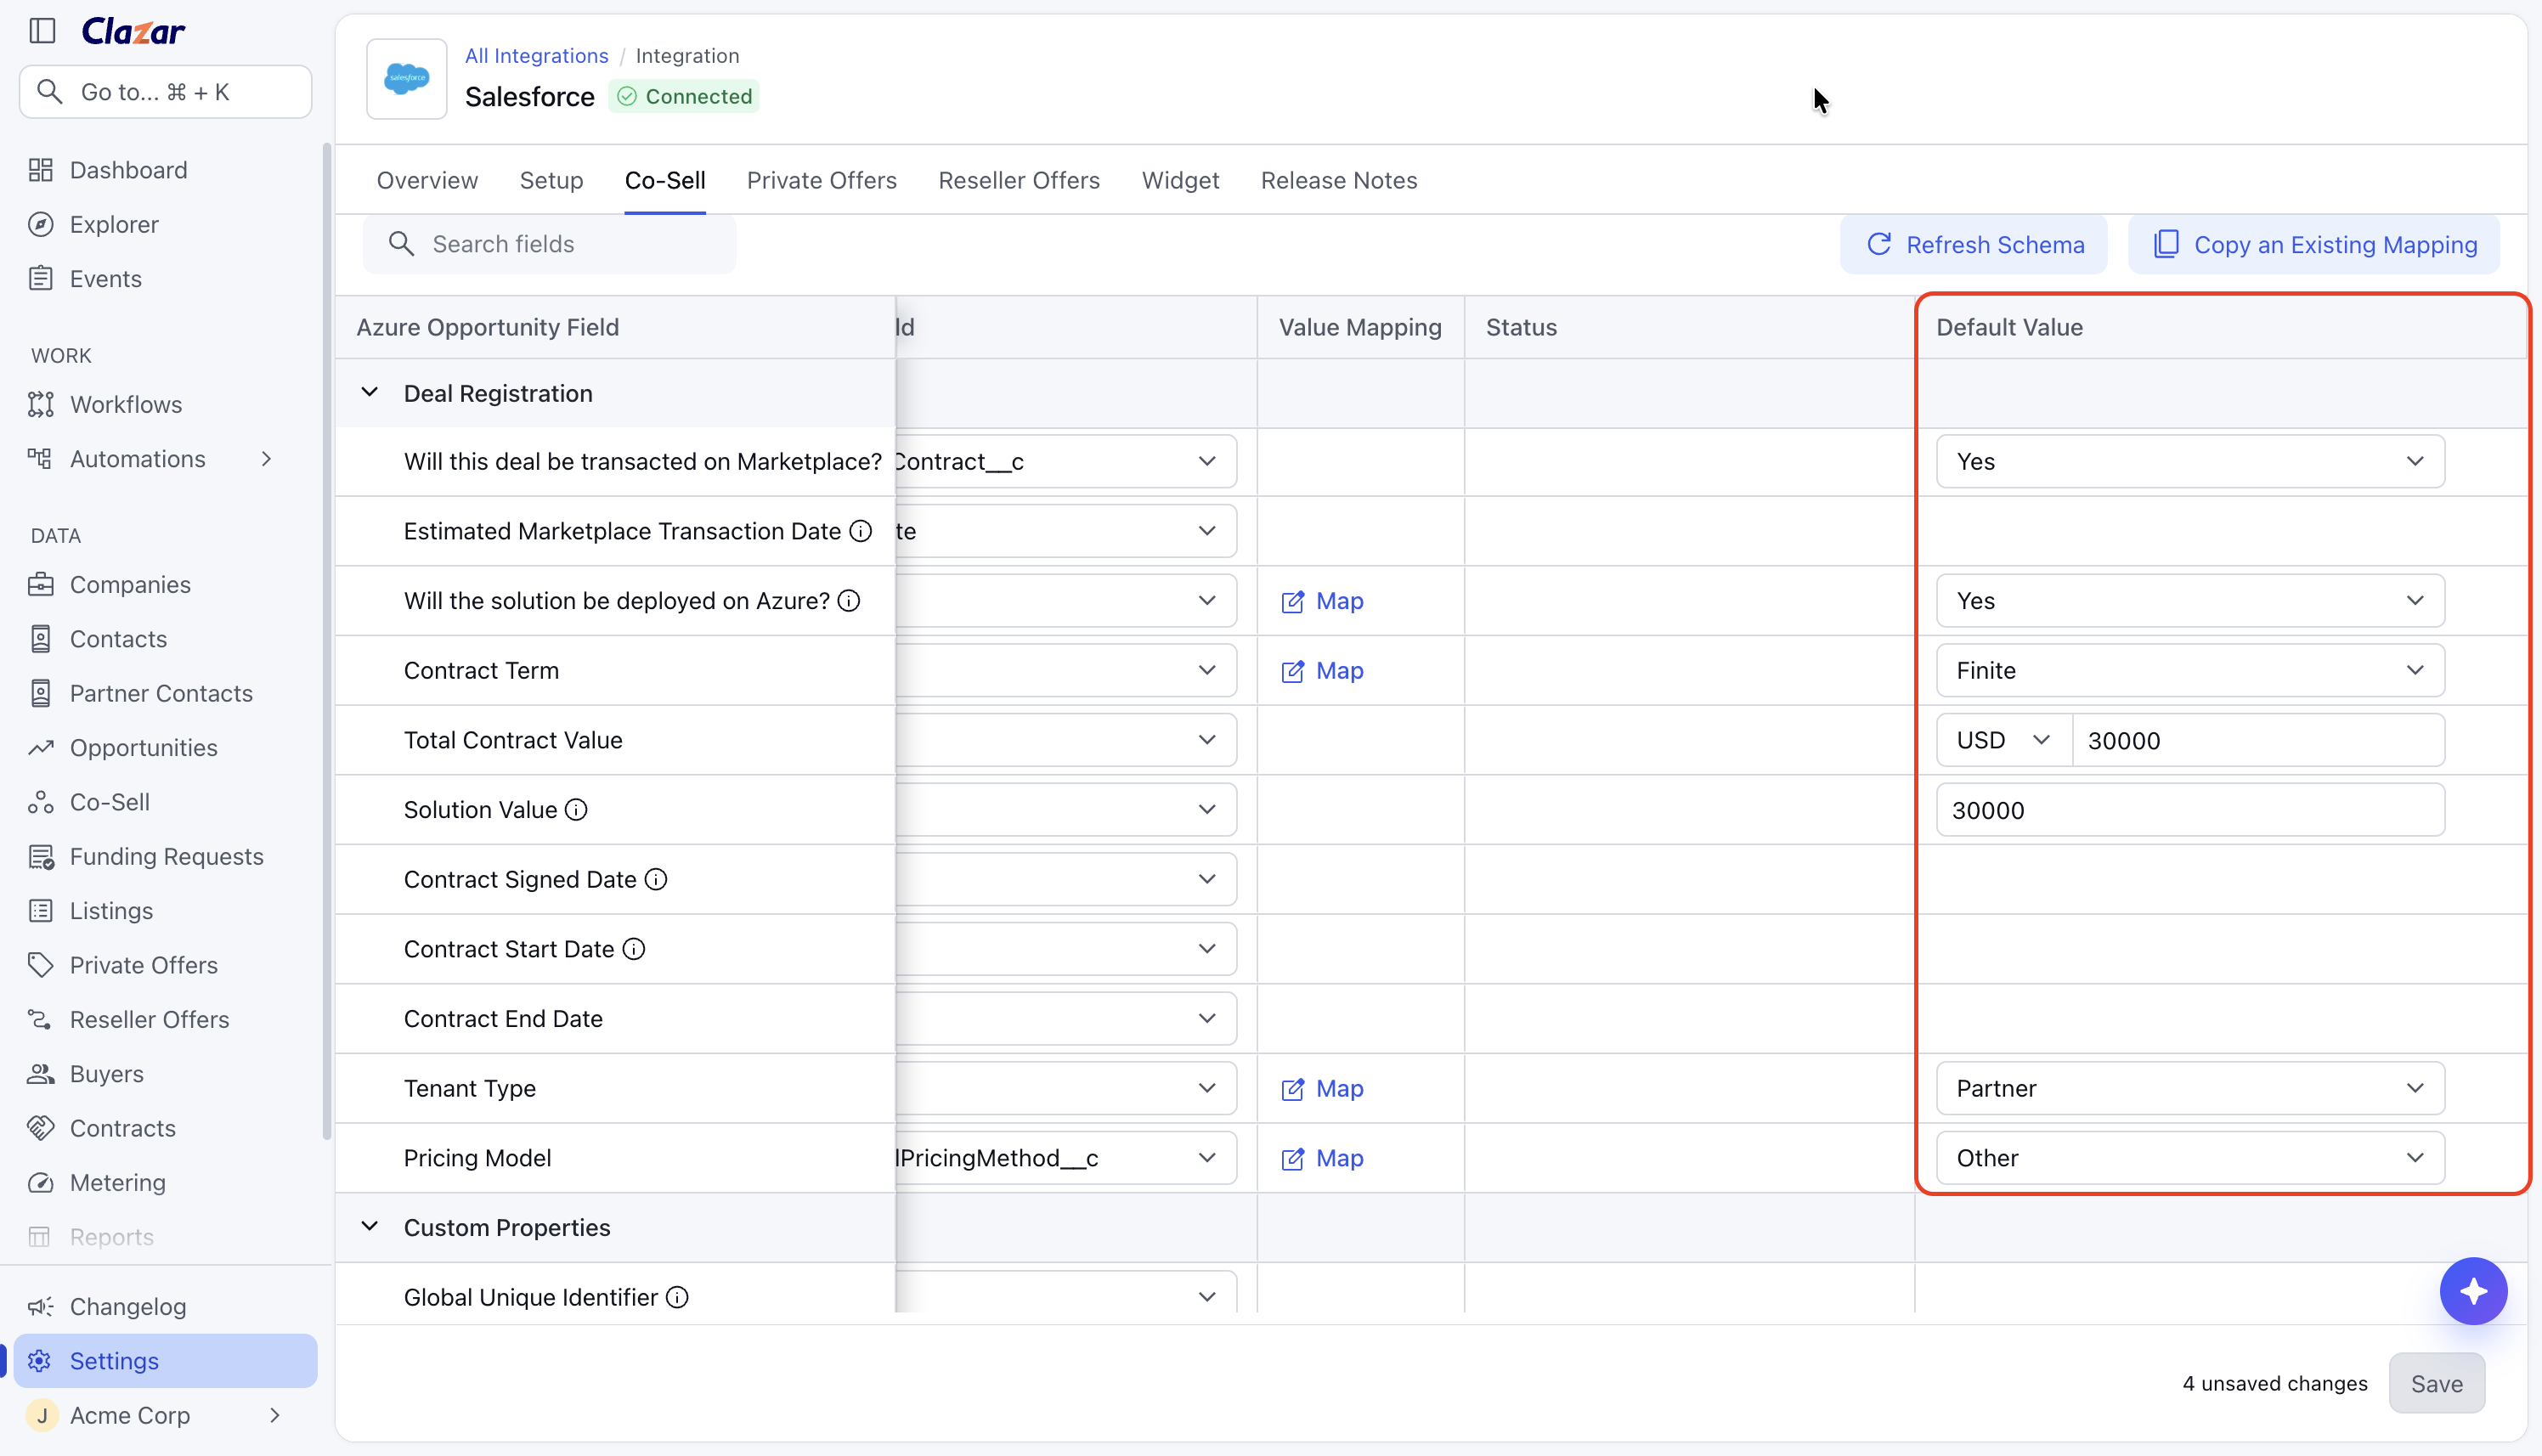Toggle the sidebar collapse icon
The width and height of the screenshot is (2542, 1456).
pyautogui.click(x=42, y=30)
